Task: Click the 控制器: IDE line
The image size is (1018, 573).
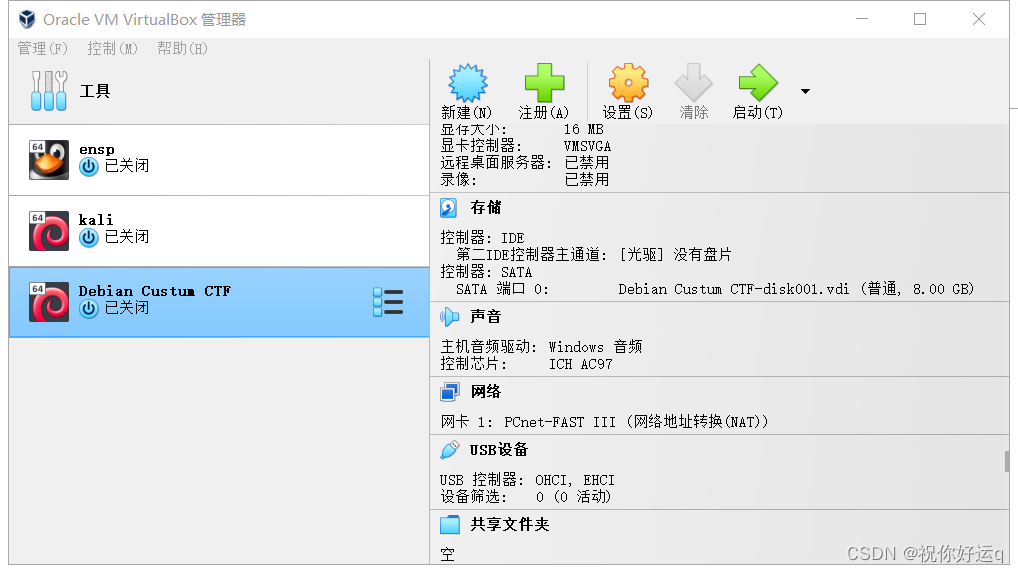Action: pyautogui.click(x=482, y=238)
